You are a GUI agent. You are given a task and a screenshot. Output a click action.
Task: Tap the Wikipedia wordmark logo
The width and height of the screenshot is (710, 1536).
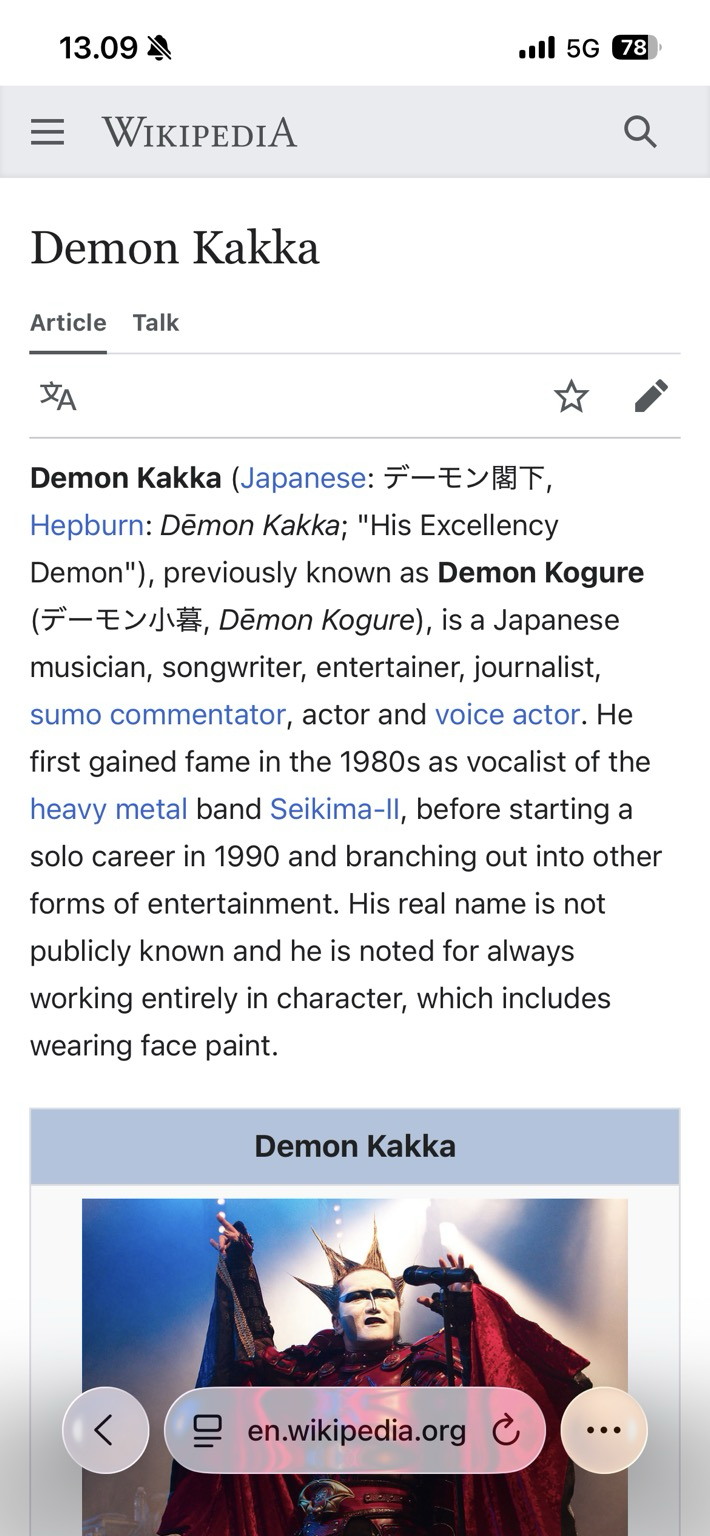(x=199, y=132)
